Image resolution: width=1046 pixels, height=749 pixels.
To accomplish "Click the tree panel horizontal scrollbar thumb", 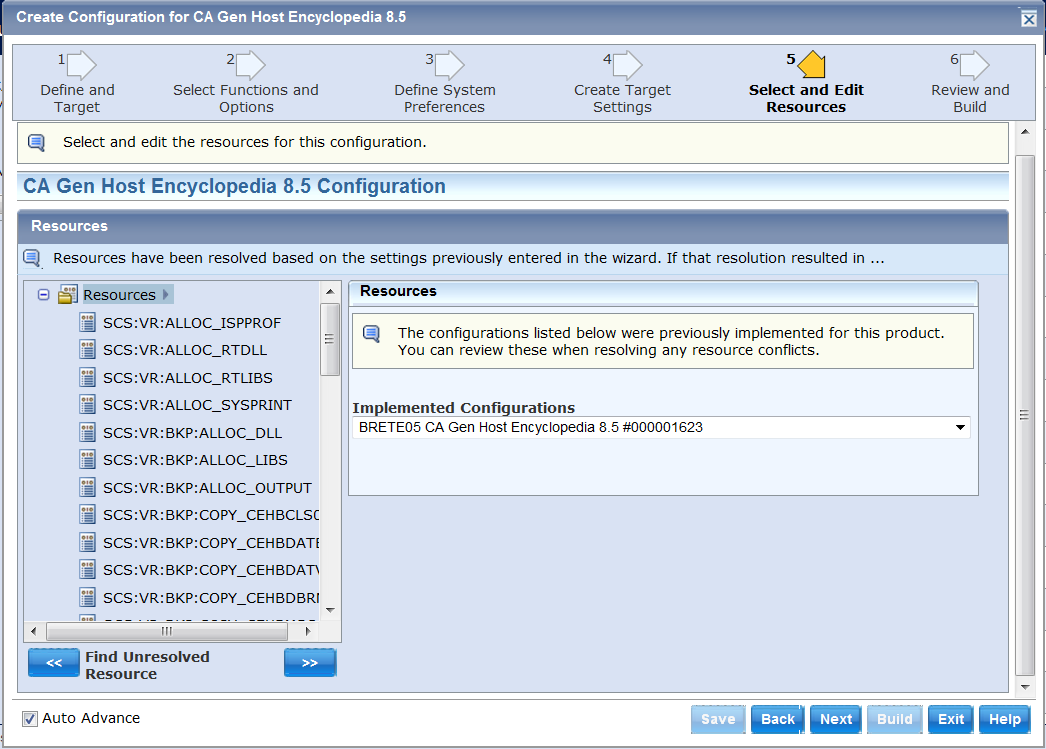I will point(167,631).
